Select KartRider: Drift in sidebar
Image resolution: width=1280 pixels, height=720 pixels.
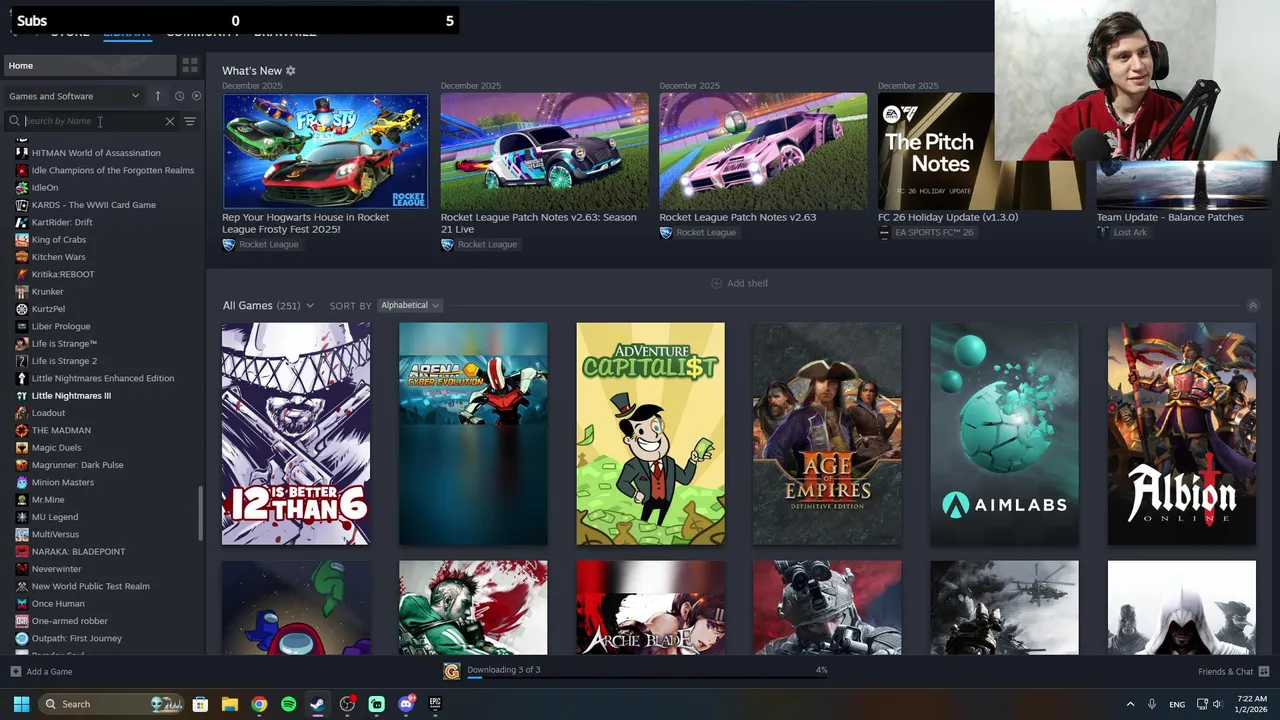pos(62,222)
